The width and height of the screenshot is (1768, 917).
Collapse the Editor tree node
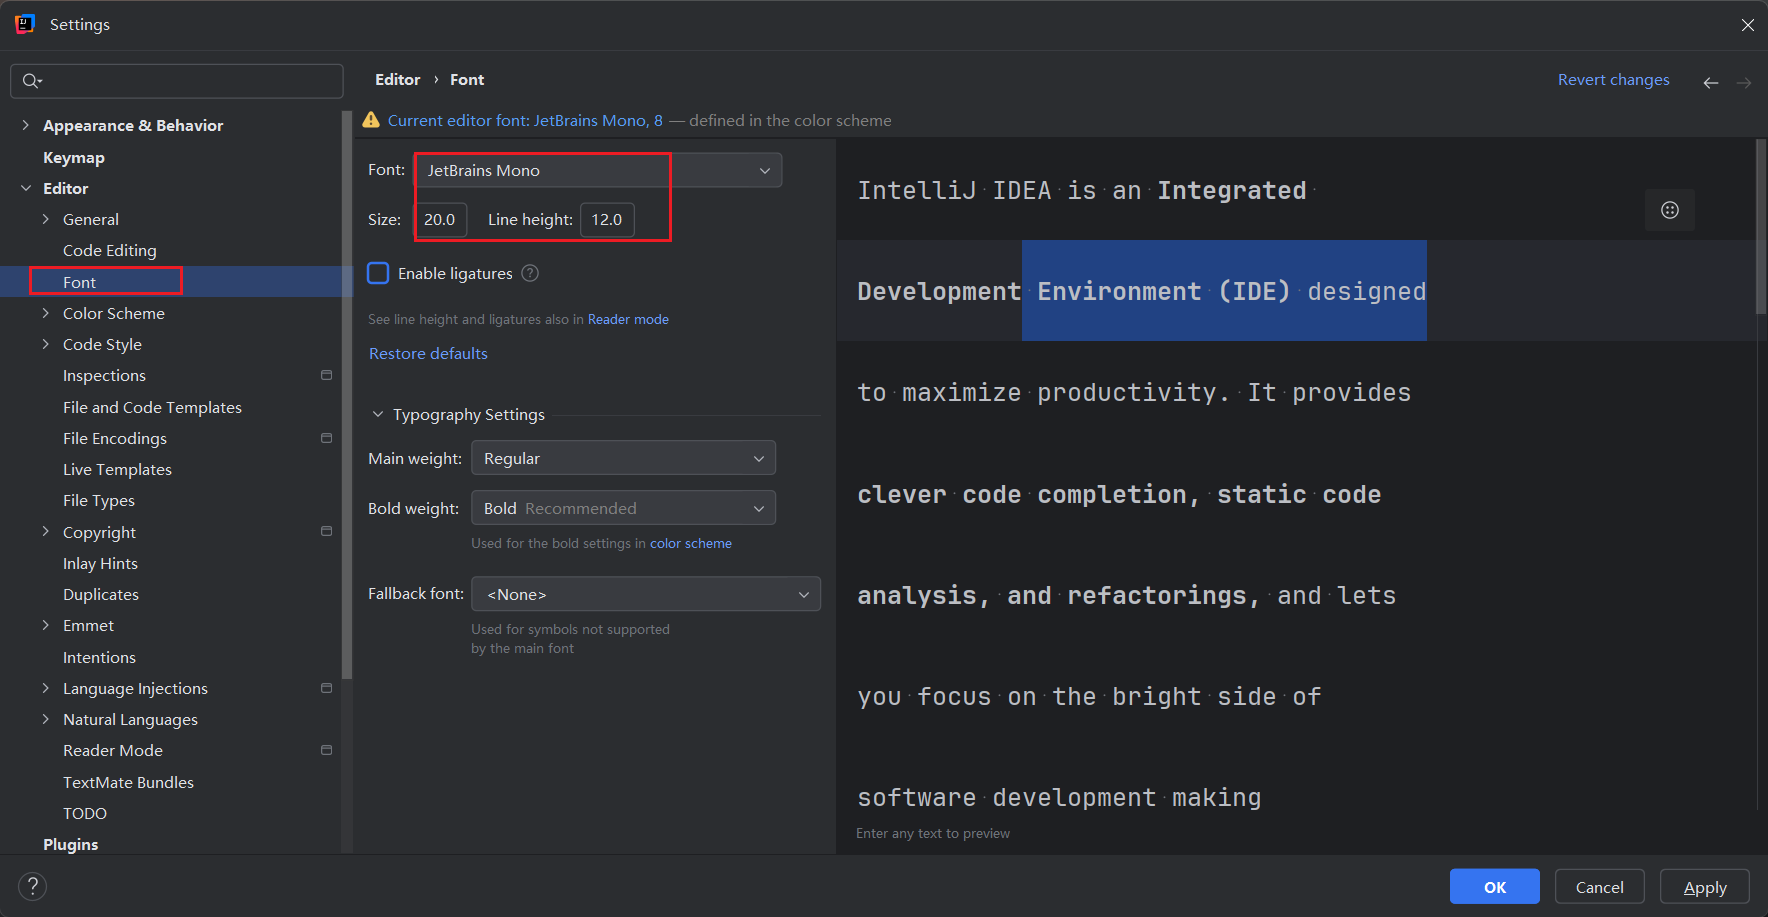click(x=26, y=188)
